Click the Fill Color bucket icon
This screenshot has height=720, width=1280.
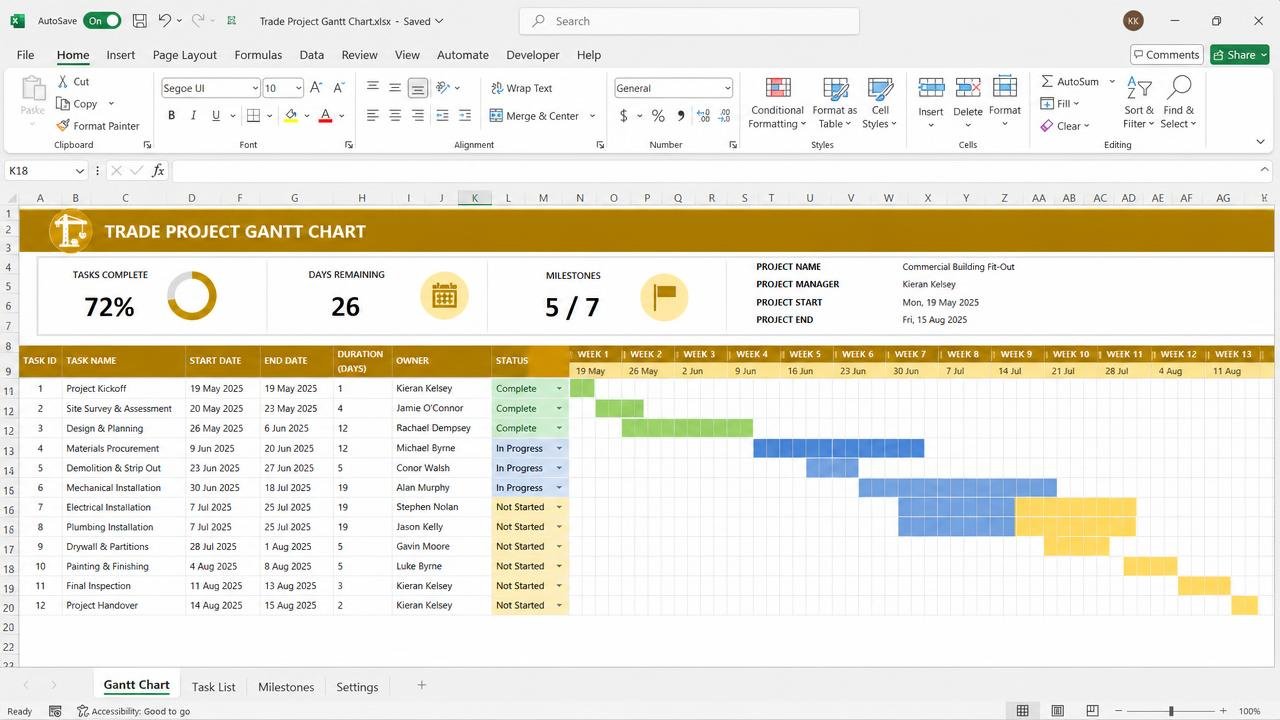point(291,116)
